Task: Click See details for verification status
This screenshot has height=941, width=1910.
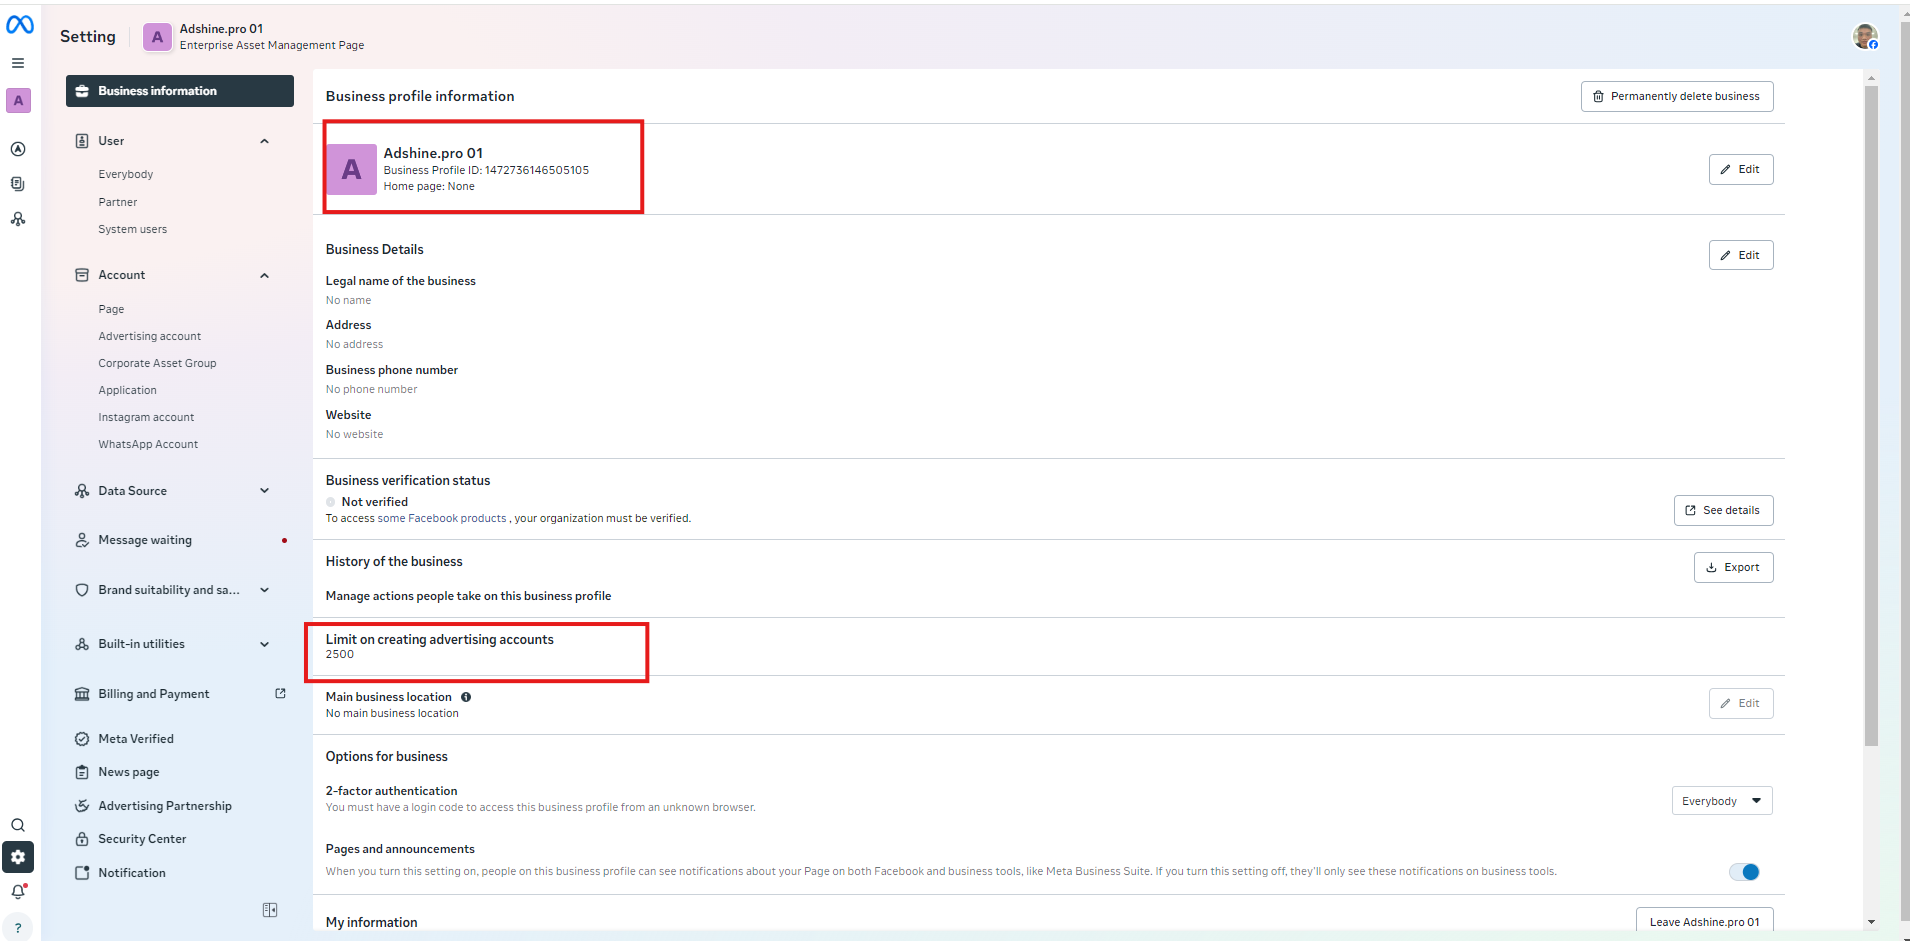Action: pos(1723,510)
